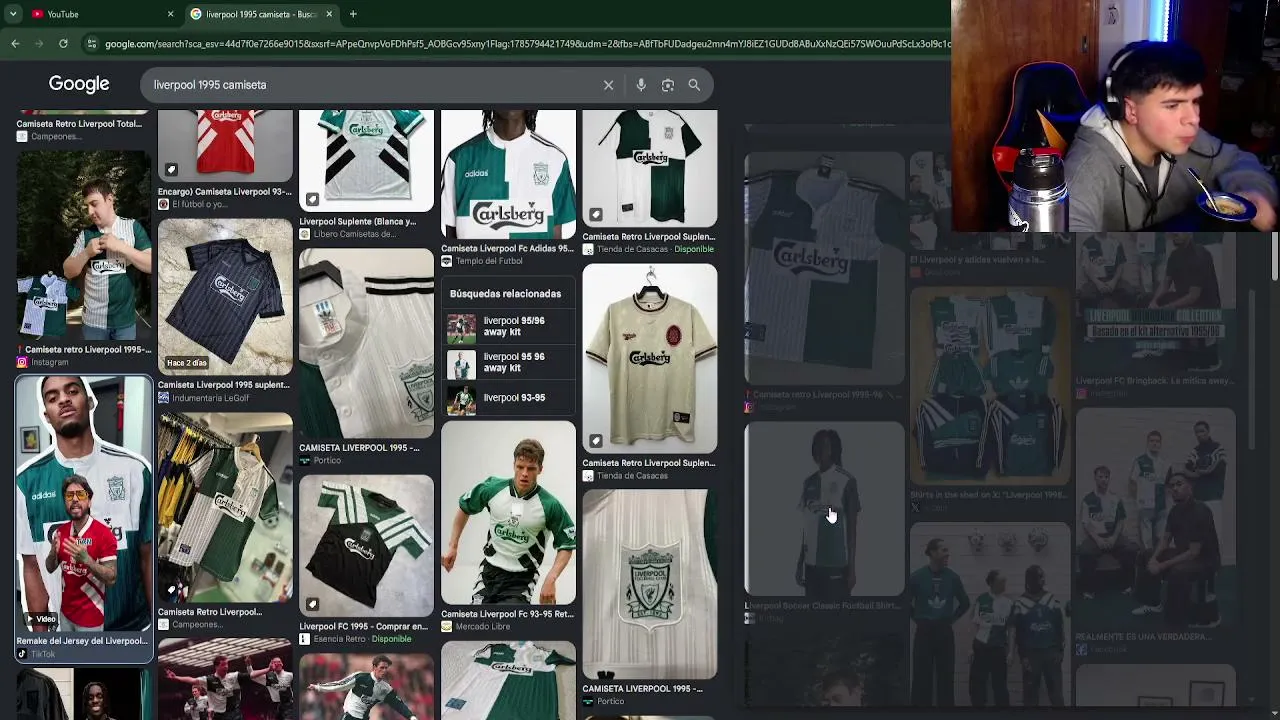Focus the browser address bar URL
Viewport: 1280px width, 720px height.
(525, 44)
